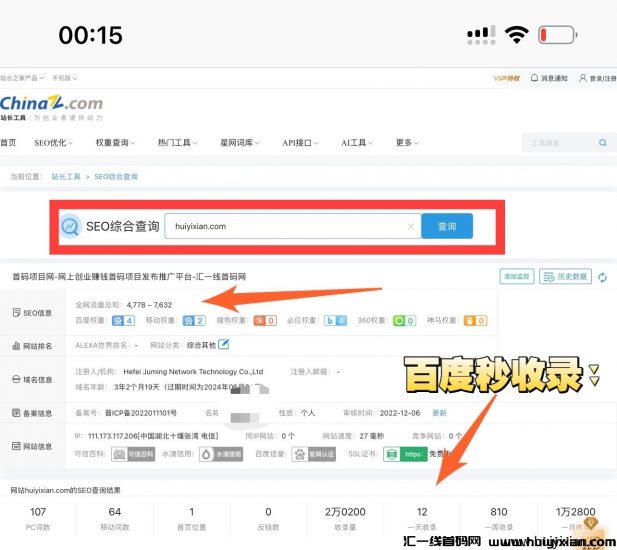Click the 可信百科 badge icon
The width and height of the screenshot is (617, 550).
[133, 454]
